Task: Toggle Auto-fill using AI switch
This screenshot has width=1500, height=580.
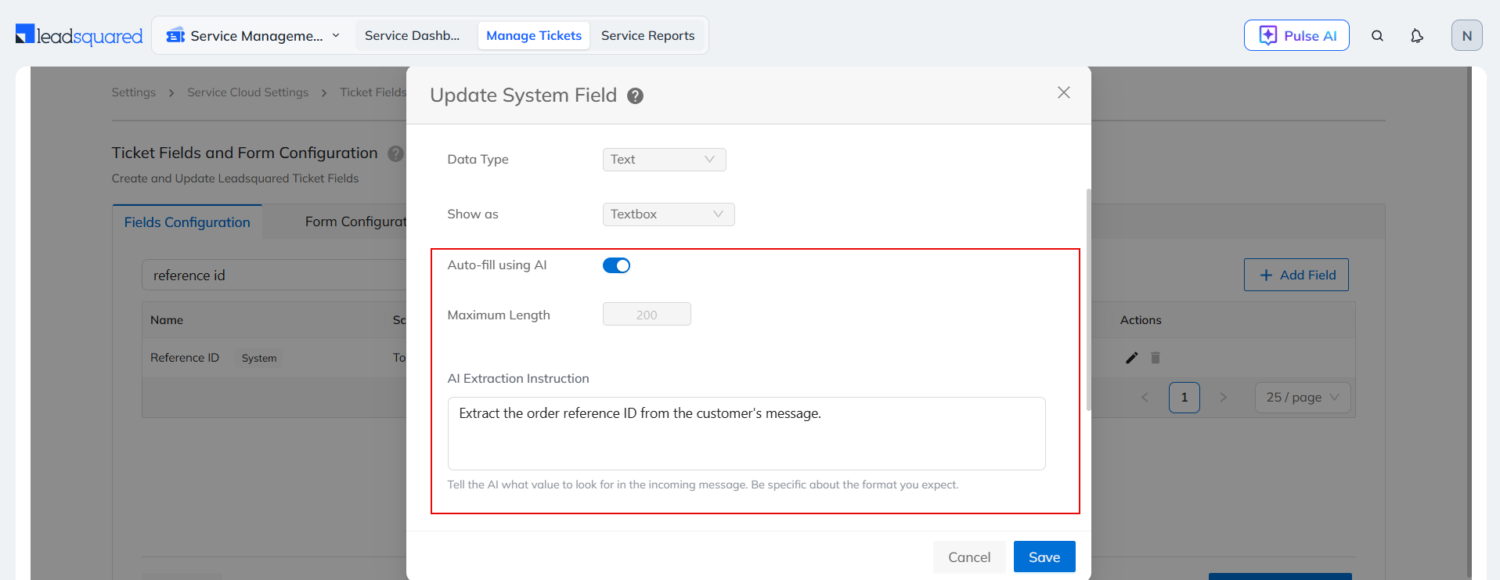Action: coord(616,265)
